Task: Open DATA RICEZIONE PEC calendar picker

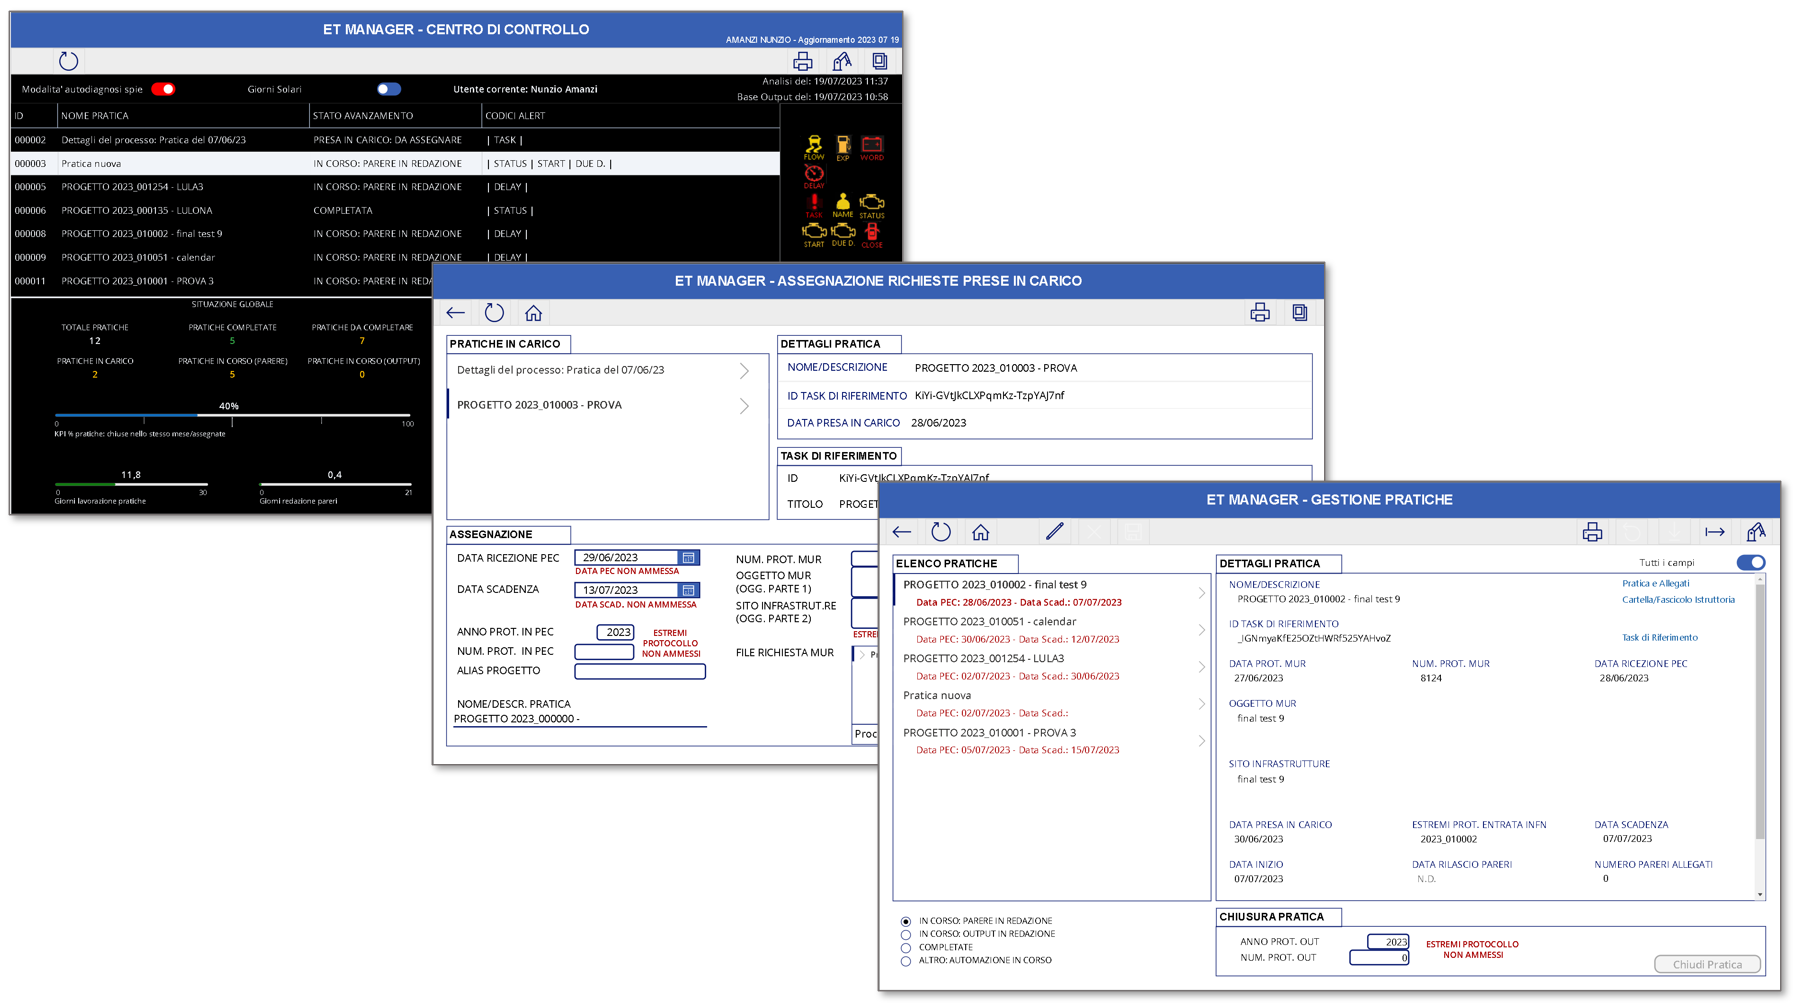Action: (x=689, y=558)
